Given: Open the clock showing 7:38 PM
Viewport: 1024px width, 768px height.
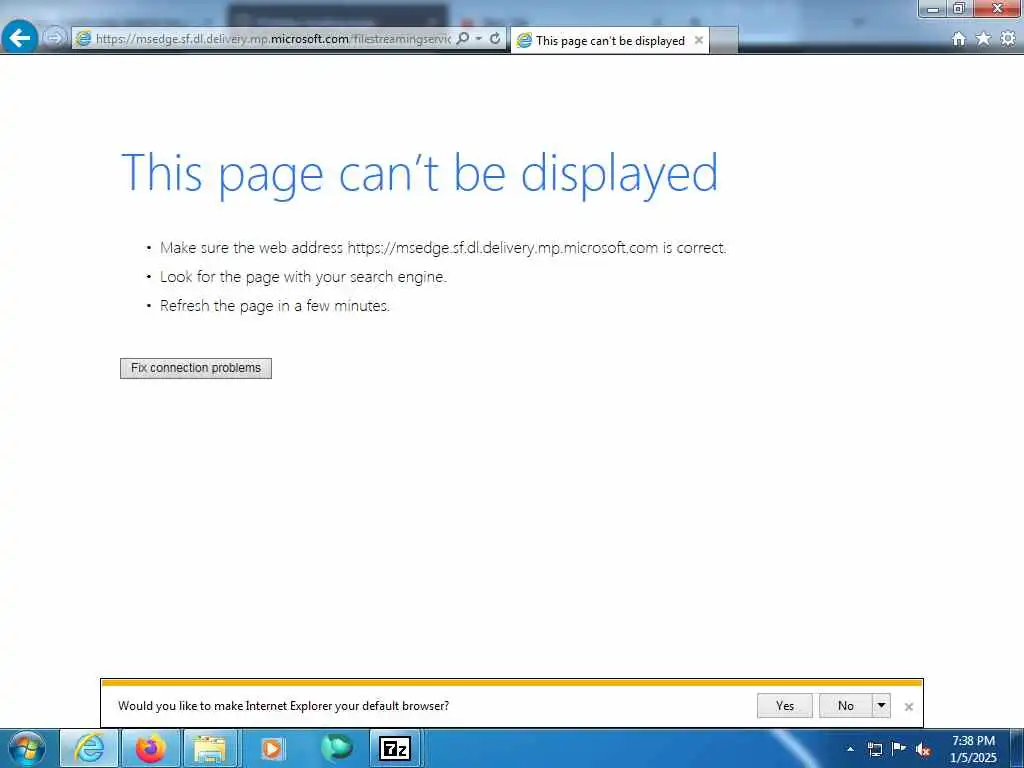Looking at the screenshot, I should tap(973, 749).
